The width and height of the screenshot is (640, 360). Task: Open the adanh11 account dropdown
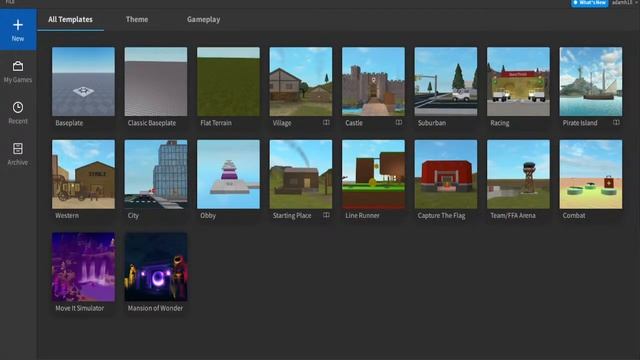(624, 2)
